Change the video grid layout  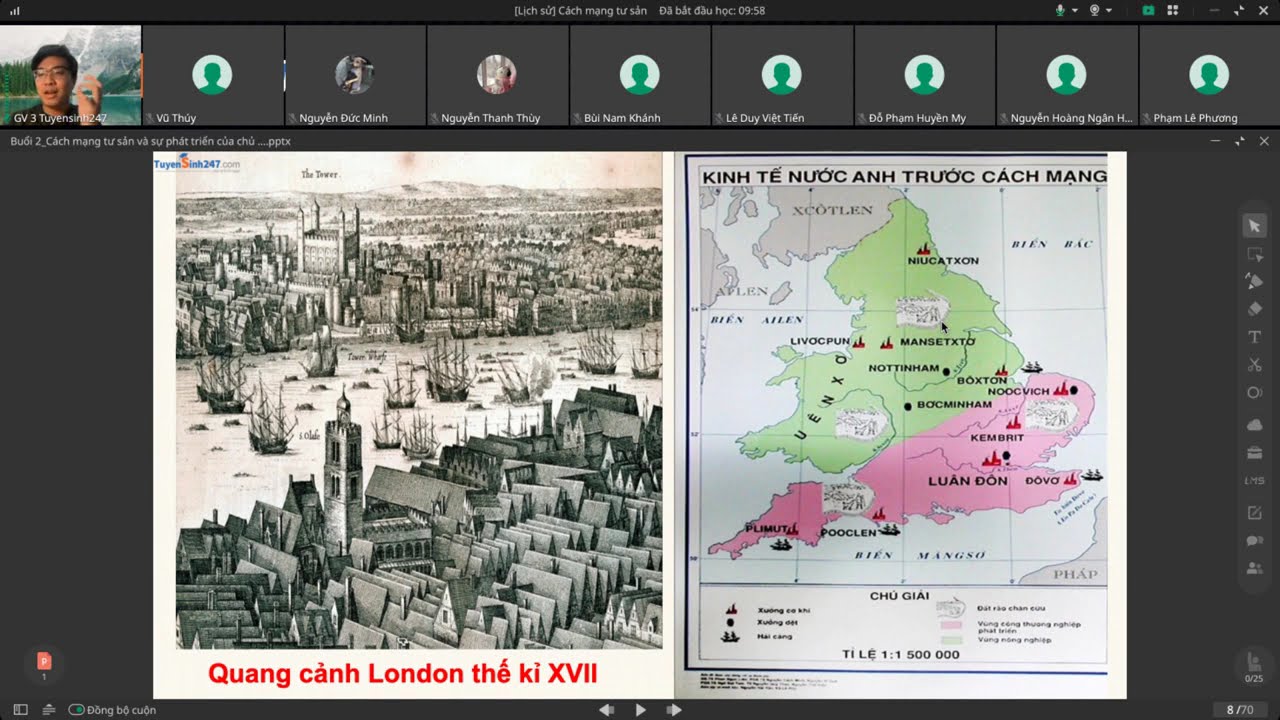[1172, 10]
